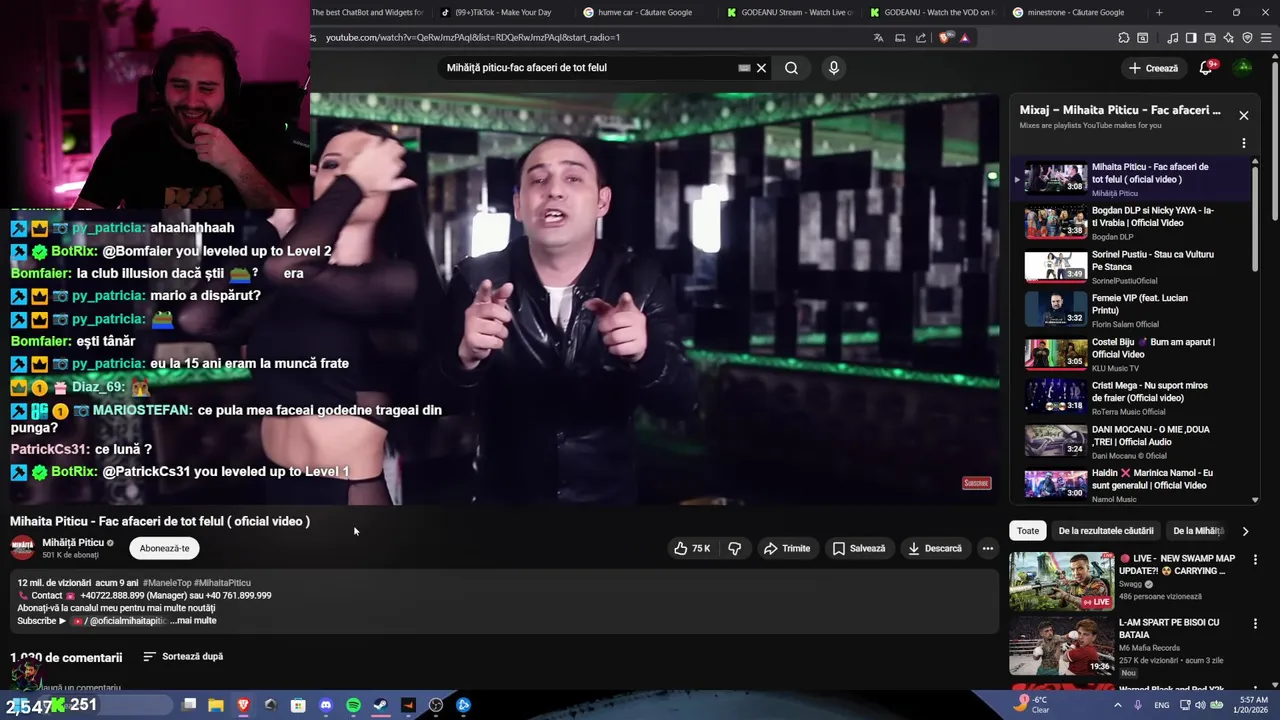Viewport: 1280px width, 720px height.
Task: Click the YouTube search input field
Action: pos(590,68)
